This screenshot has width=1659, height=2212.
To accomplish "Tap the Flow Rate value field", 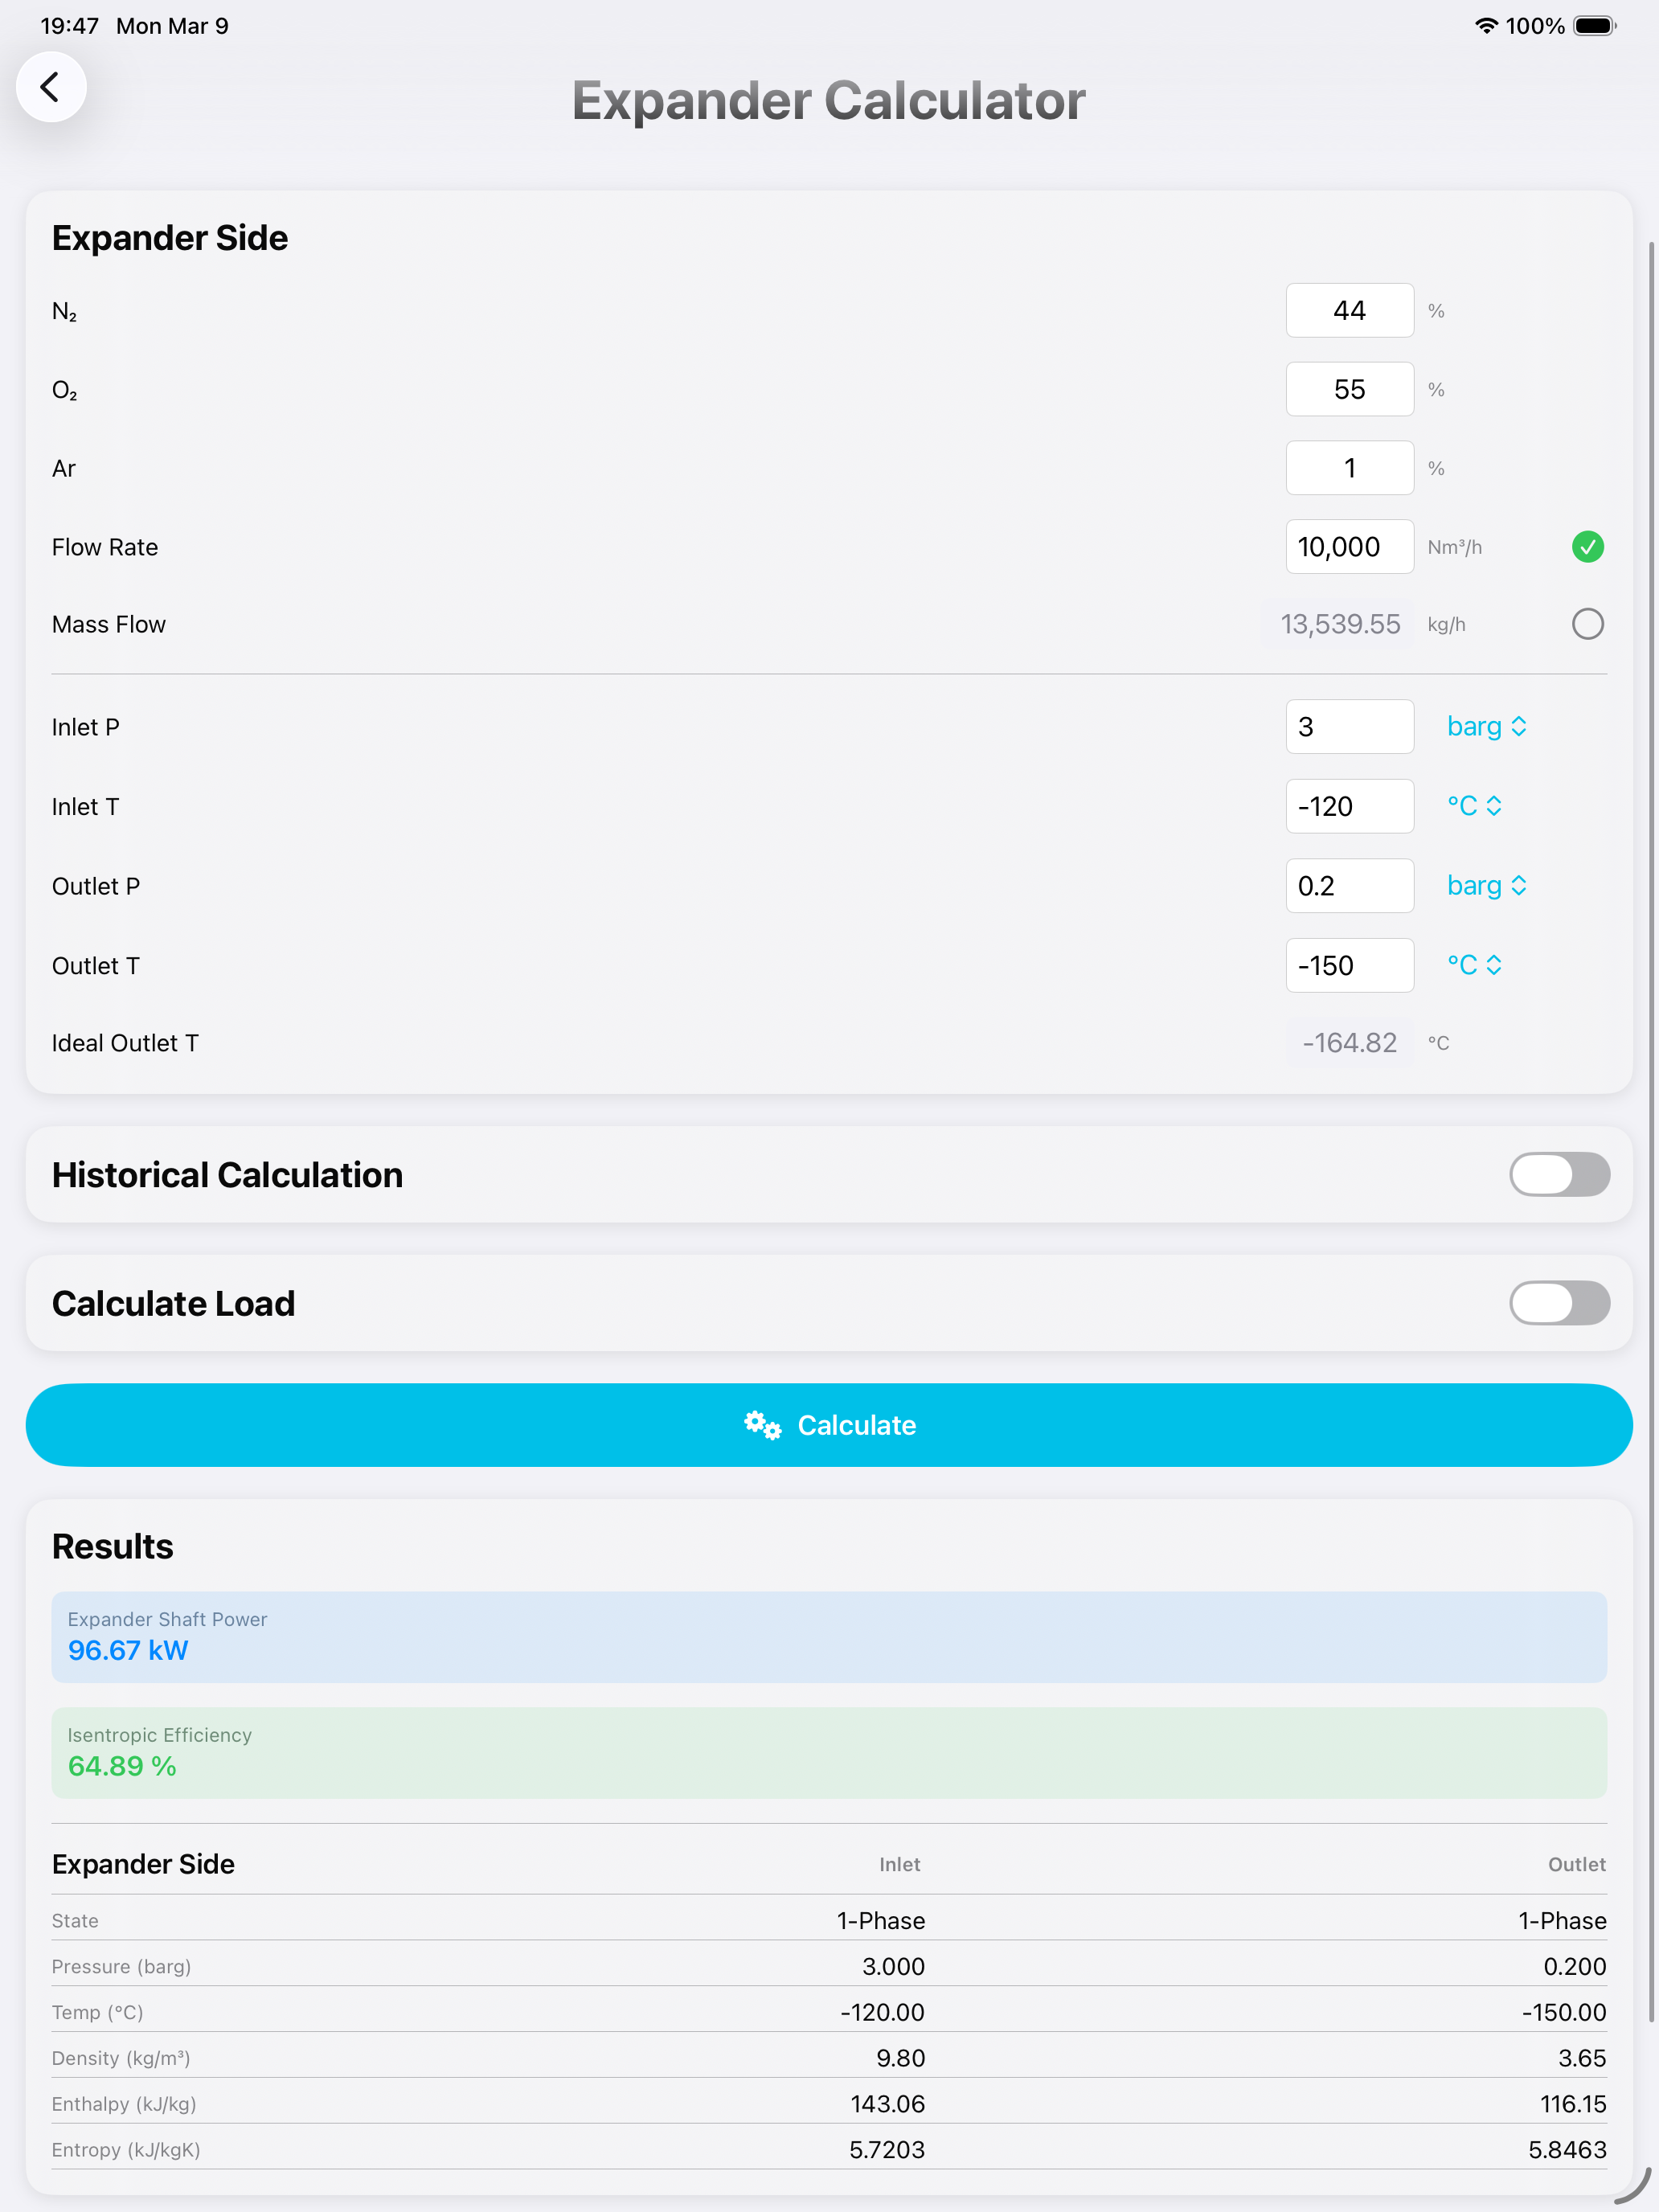I will click(1349, 547).
